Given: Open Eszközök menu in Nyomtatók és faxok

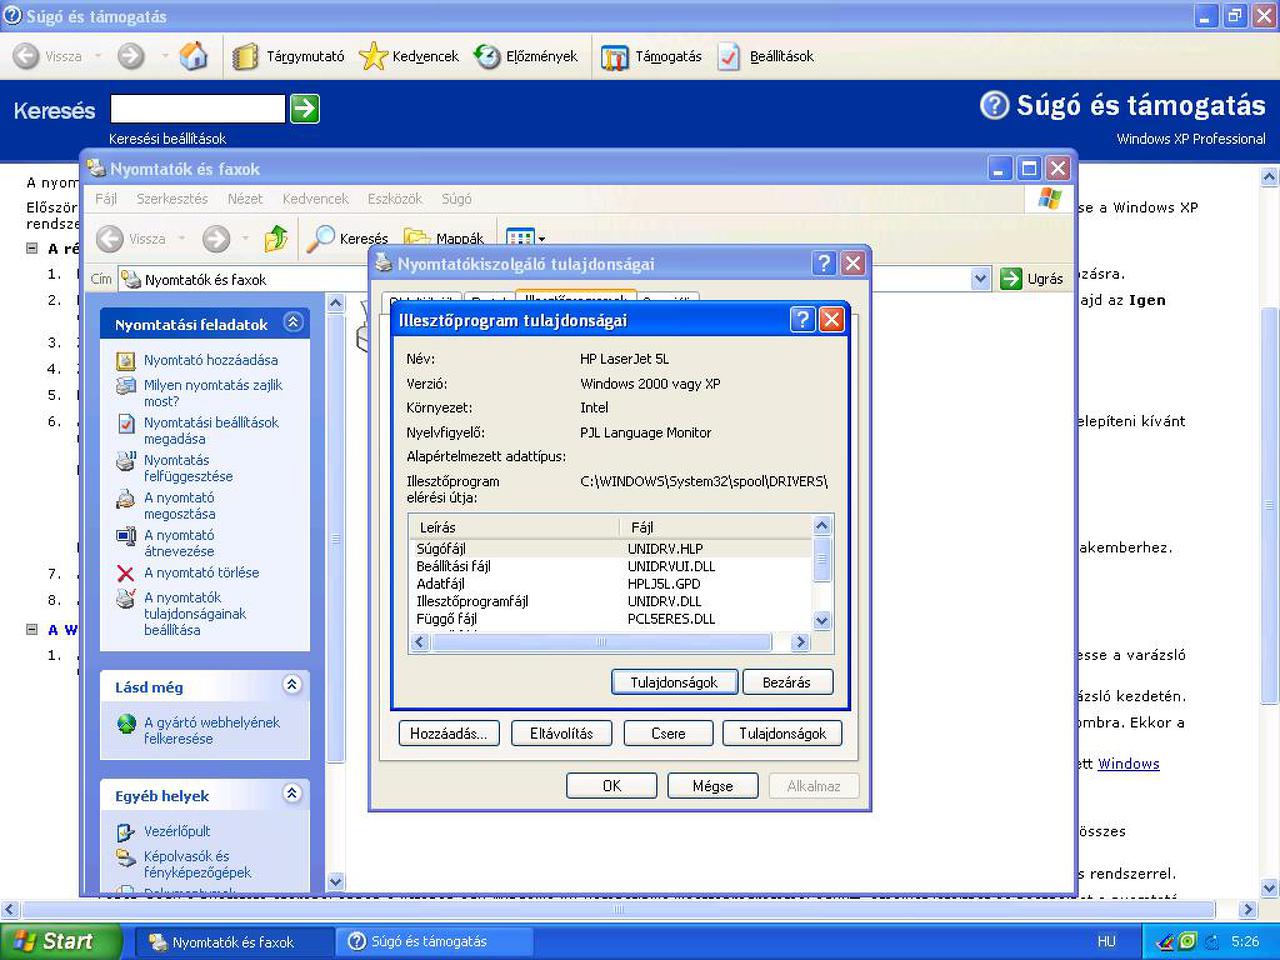Looking at the screenshot, I should 395,199.
